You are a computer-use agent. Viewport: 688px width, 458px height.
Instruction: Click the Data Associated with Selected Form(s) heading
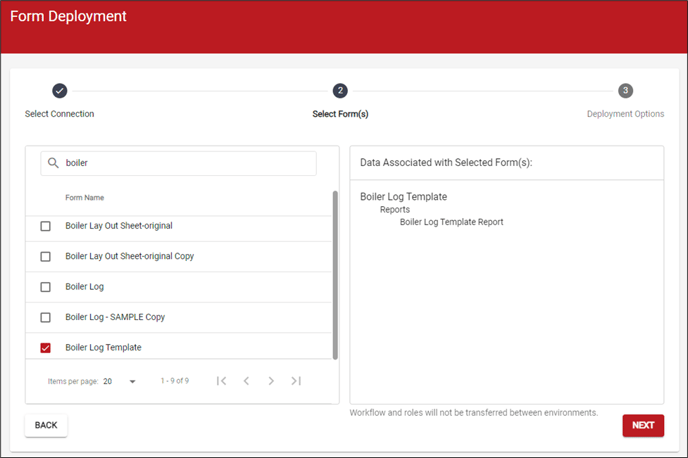pos(446,162)
